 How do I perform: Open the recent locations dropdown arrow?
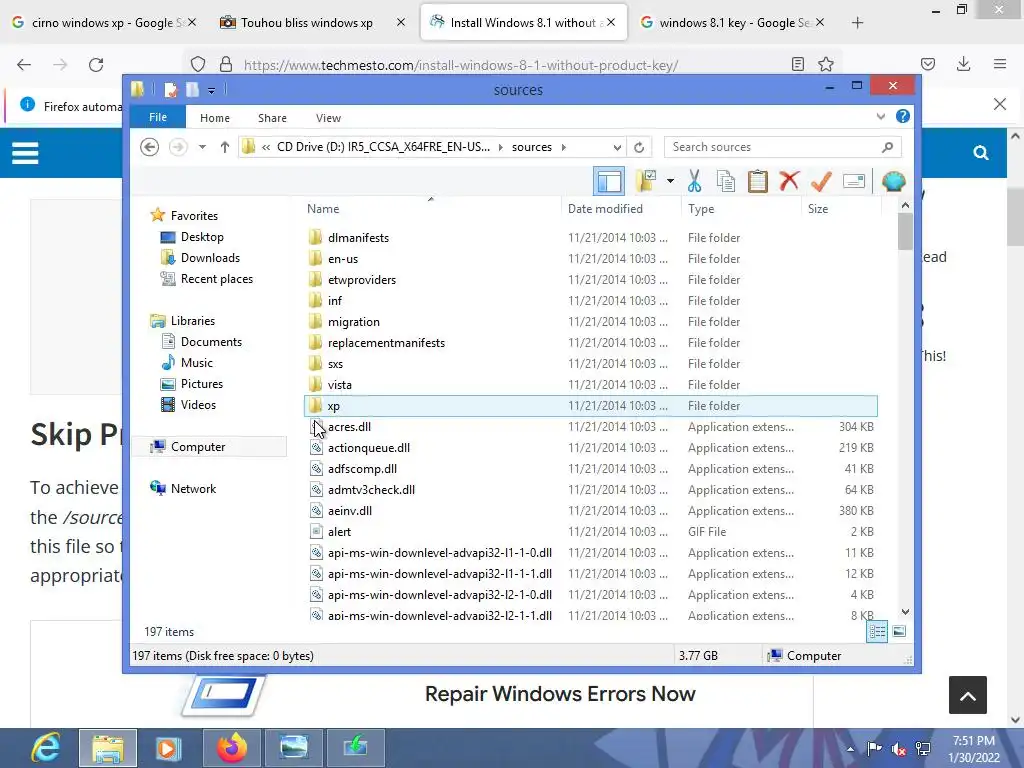coord(202,147)
